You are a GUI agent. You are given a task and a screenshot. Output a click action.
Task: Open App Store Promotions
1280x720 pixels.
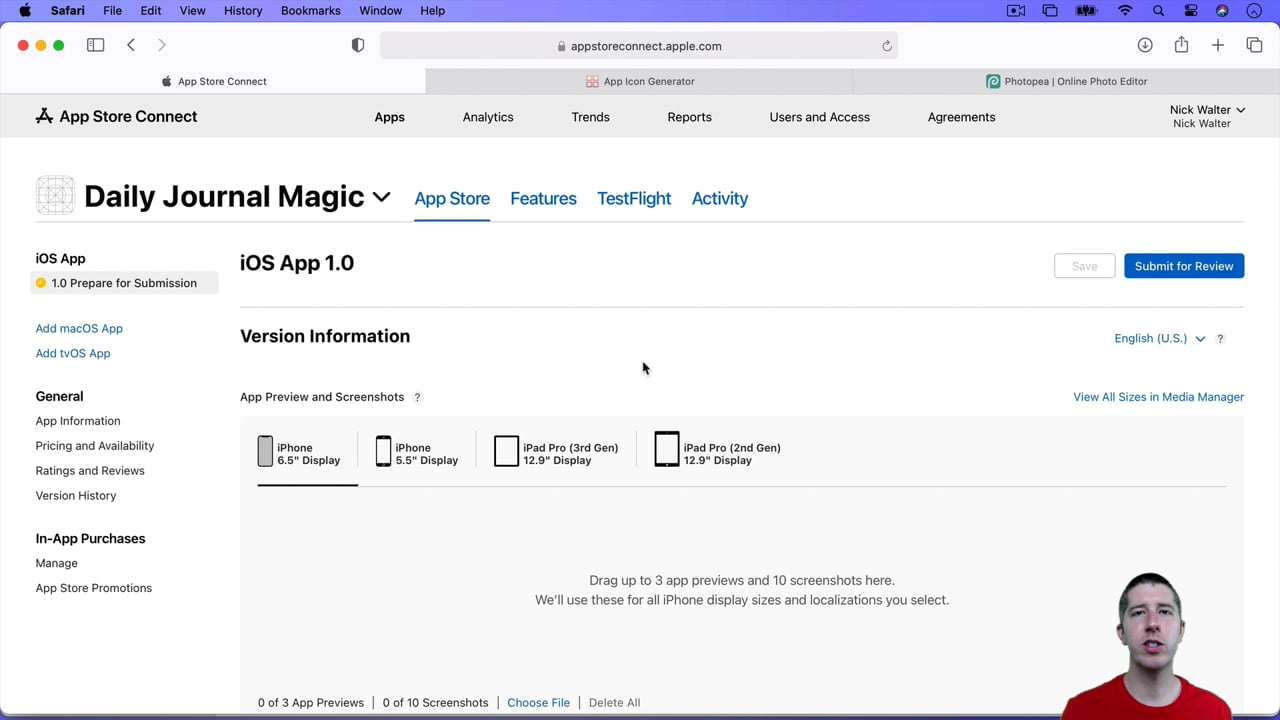pos(94,588)
